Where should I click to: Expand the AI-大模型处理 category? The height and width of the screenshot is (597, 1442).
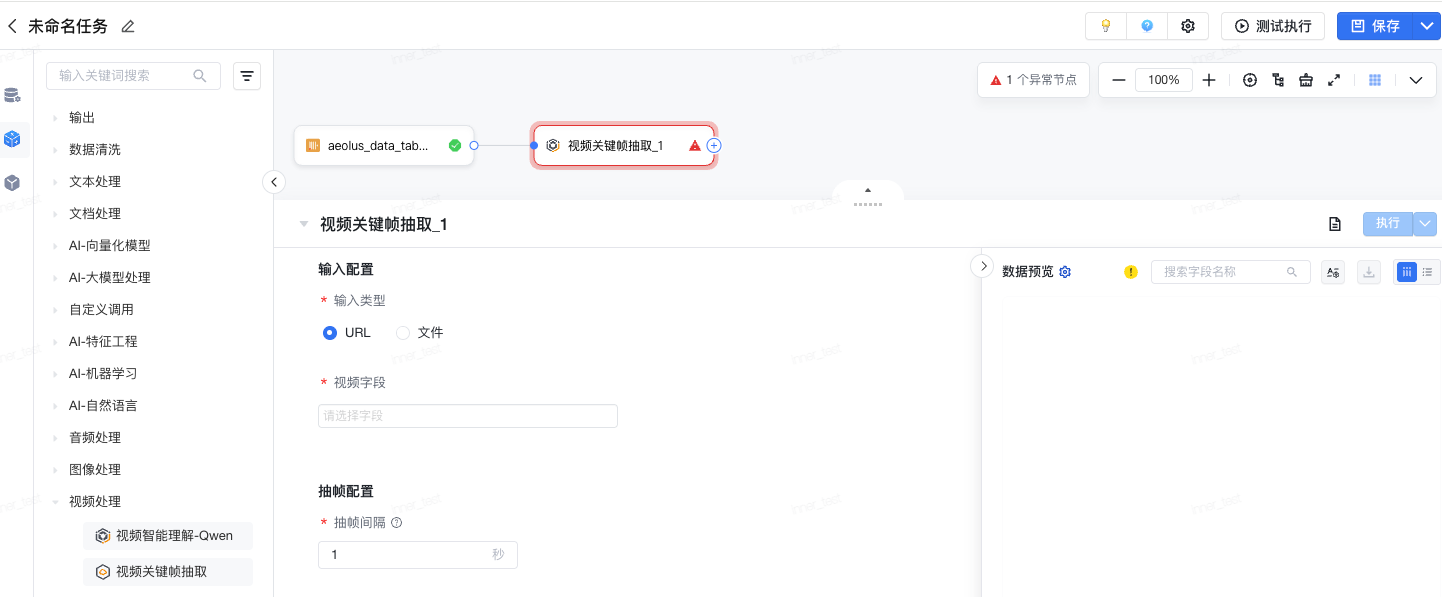tap(109, 277)
